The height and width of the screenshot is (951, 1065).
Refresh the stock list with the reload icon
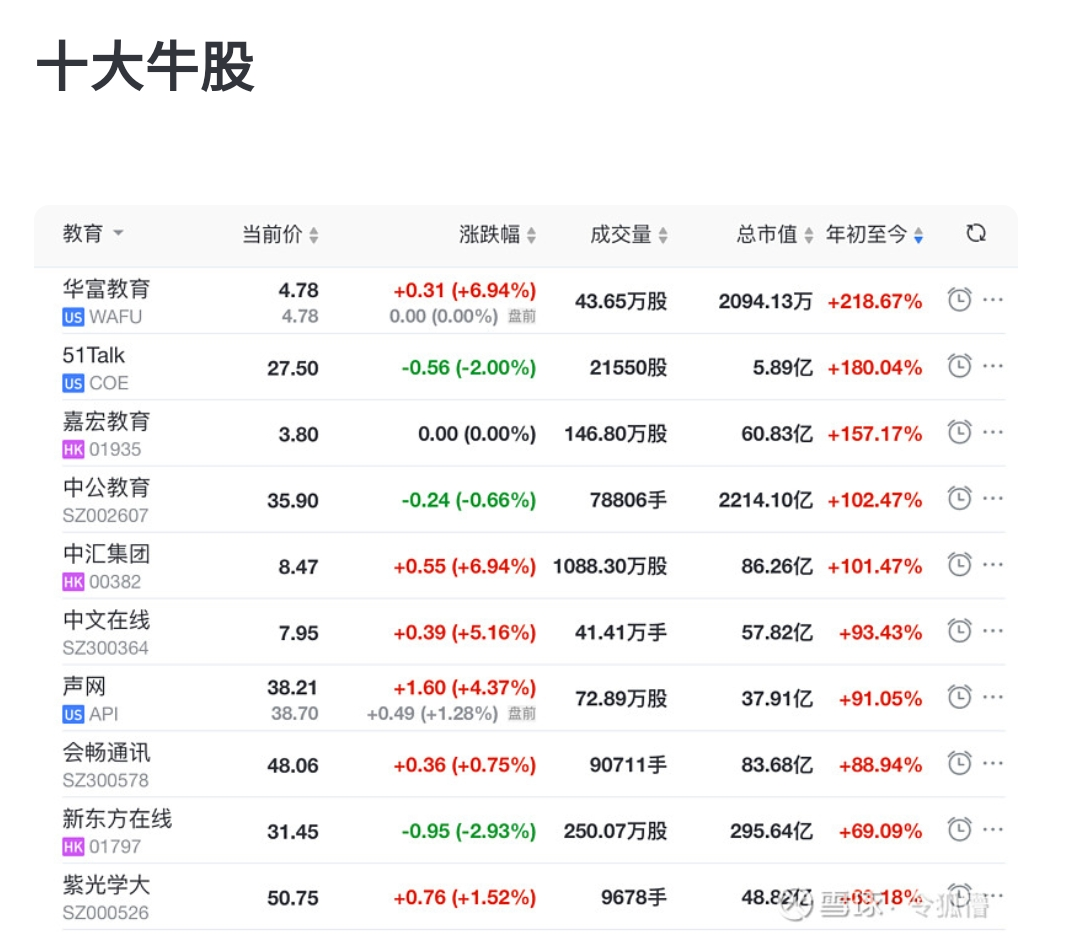pyautogui.click(x=976, y=233)
